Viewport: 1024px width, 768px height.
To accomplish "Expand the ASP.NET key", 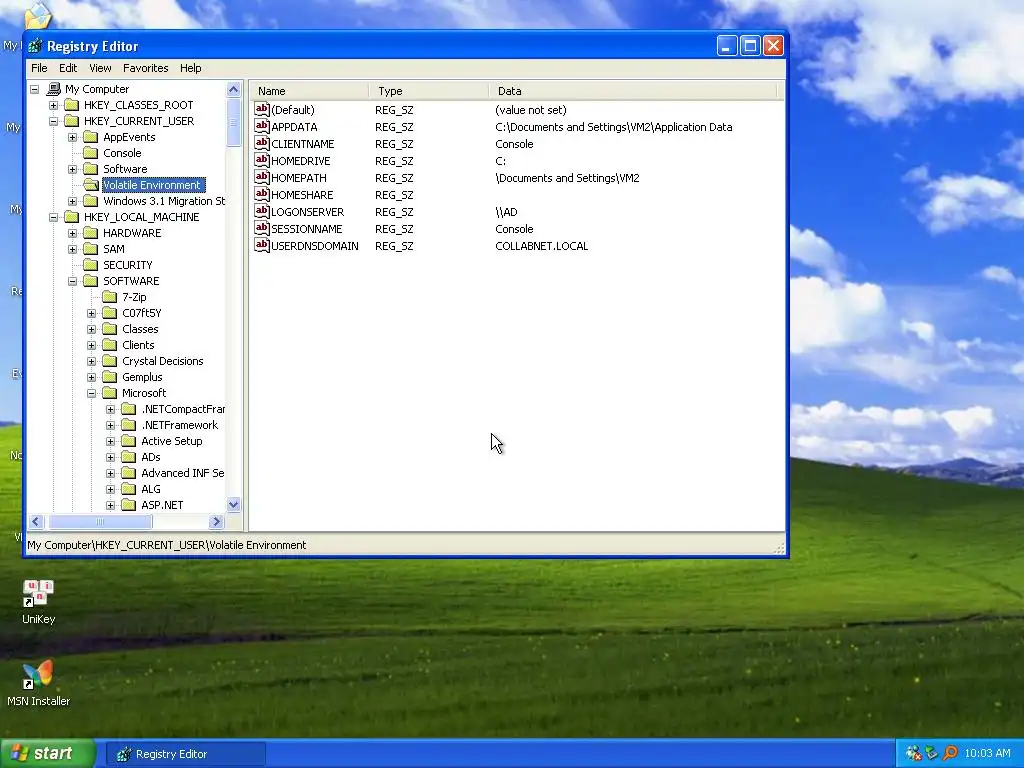I will [x=110, y=505].
